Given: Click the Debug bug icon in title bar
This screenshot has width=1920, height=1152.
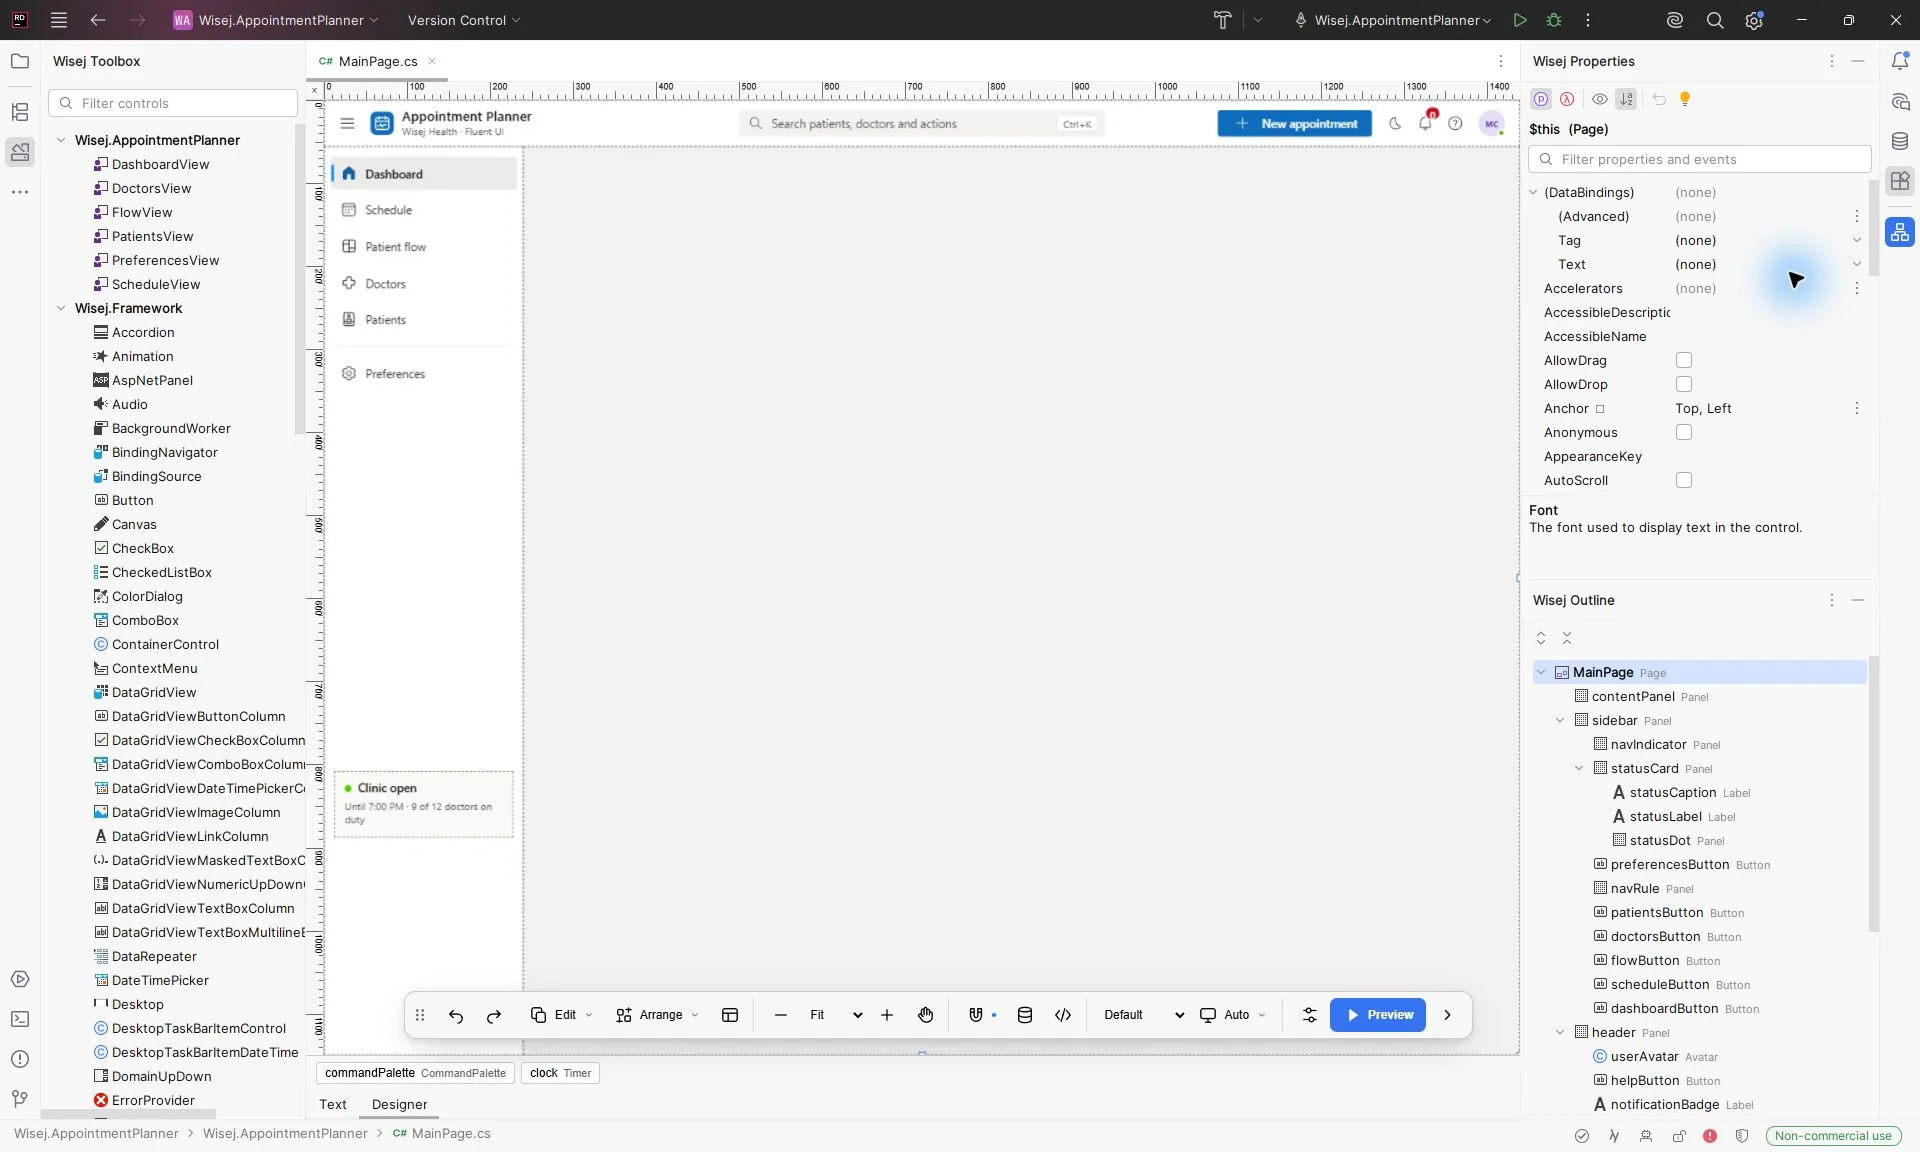Looking at the screenshot, I should (x=1554, y=20).
